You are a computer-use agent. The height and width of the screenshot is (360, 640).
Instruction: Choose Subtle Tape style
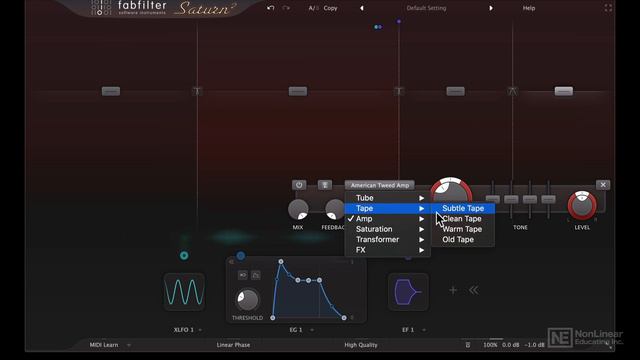tap(463, 209)
